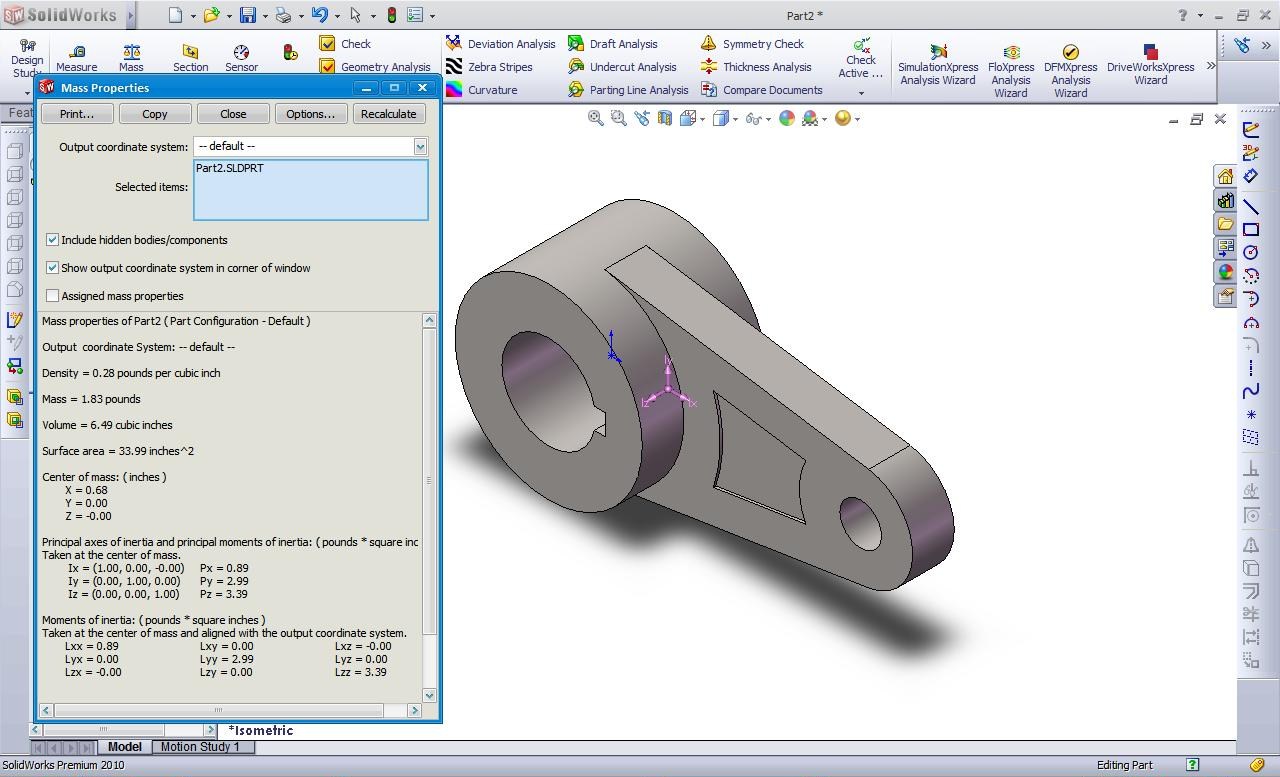Show Curvature display
This screenshot has width=1280, height=777.
click(x=482, y=90)
